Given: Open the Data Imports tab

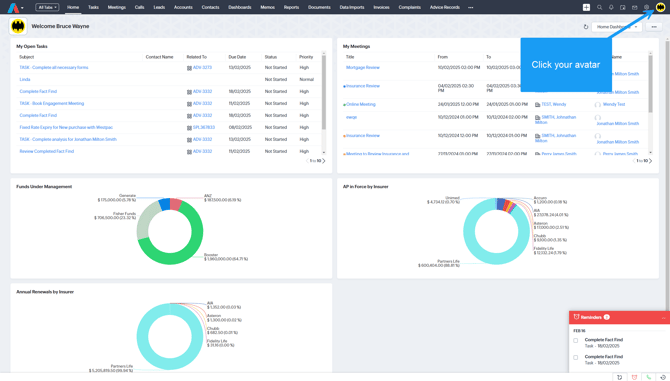Looking at the screenshot, I should (x=352, y=7).
